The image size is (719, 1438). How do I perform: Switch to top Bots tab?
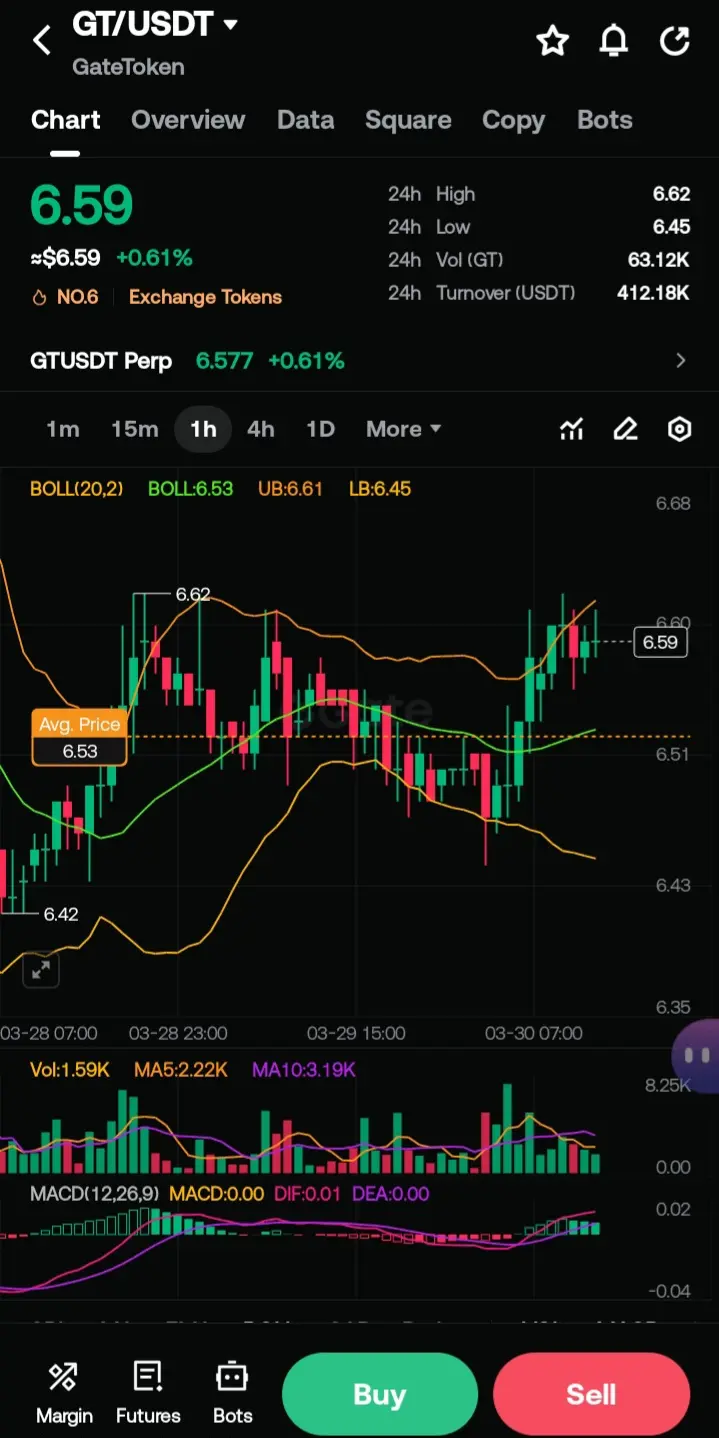605,120
